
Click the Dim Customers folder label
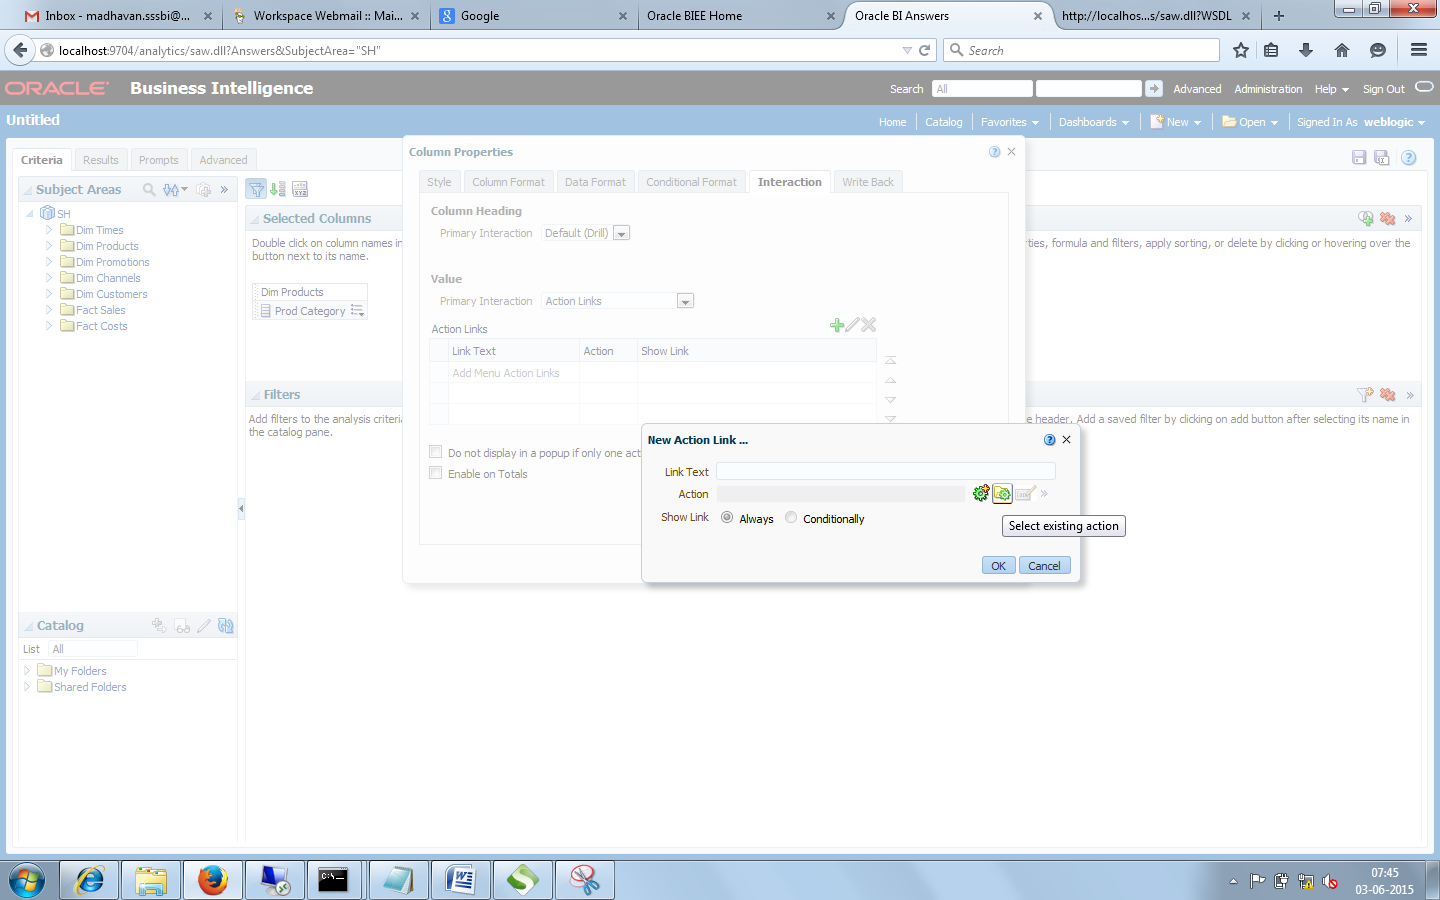[111, 294]
